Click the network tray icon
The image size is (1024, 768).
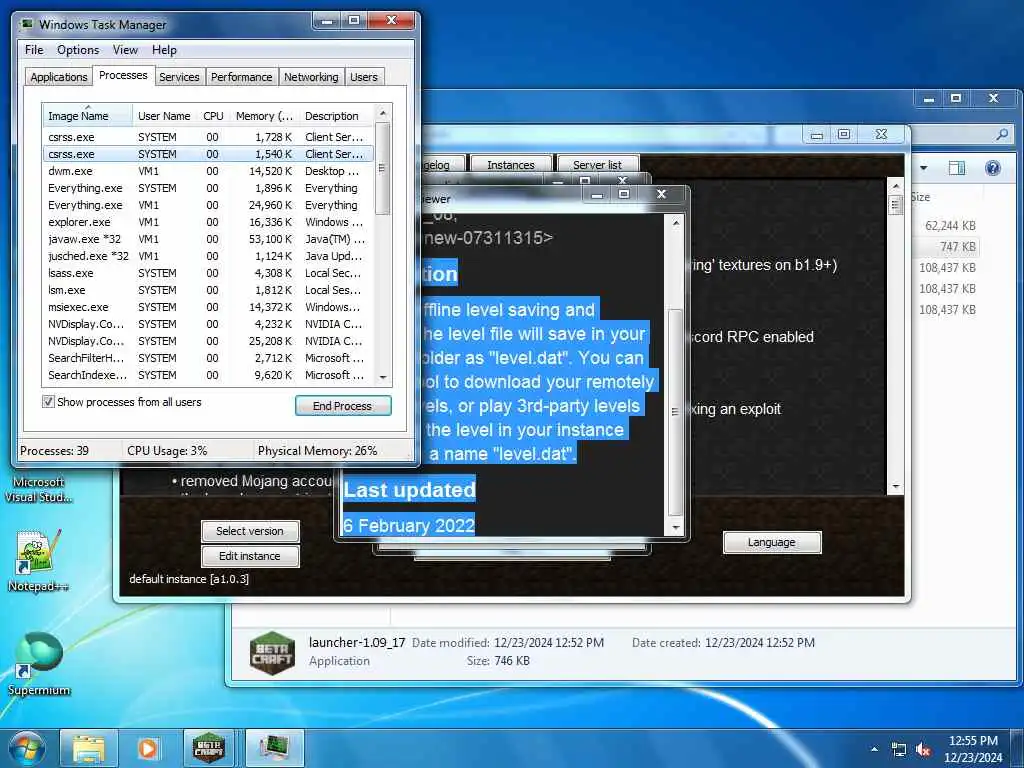coord(899,750)
